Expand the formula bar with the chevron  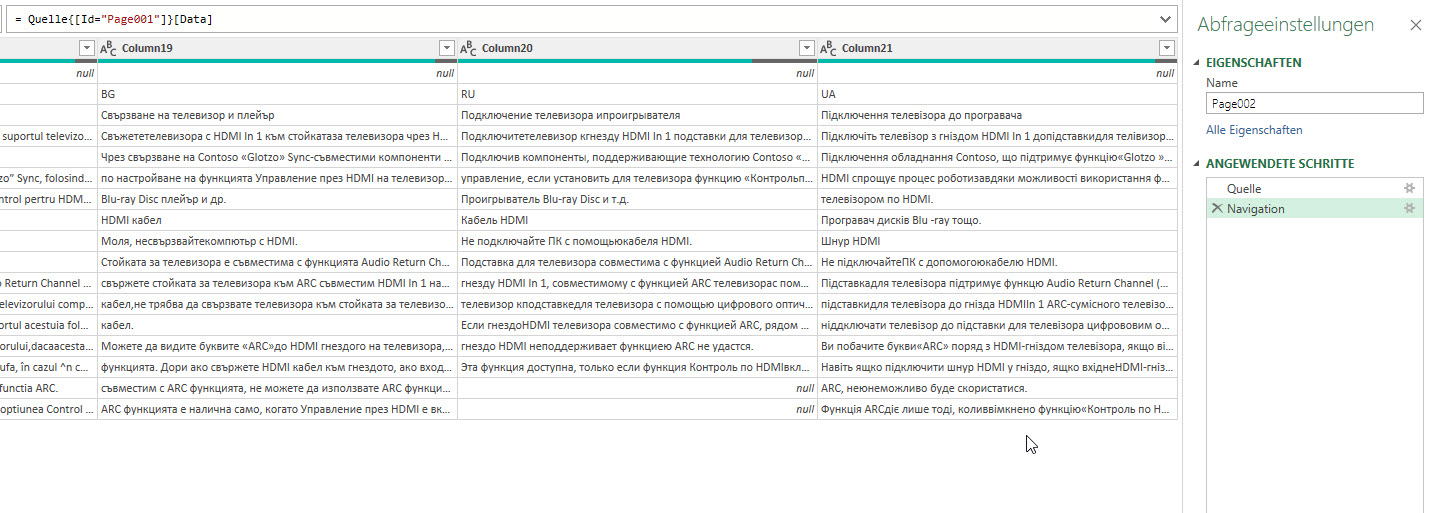[x=1164, y=19]
